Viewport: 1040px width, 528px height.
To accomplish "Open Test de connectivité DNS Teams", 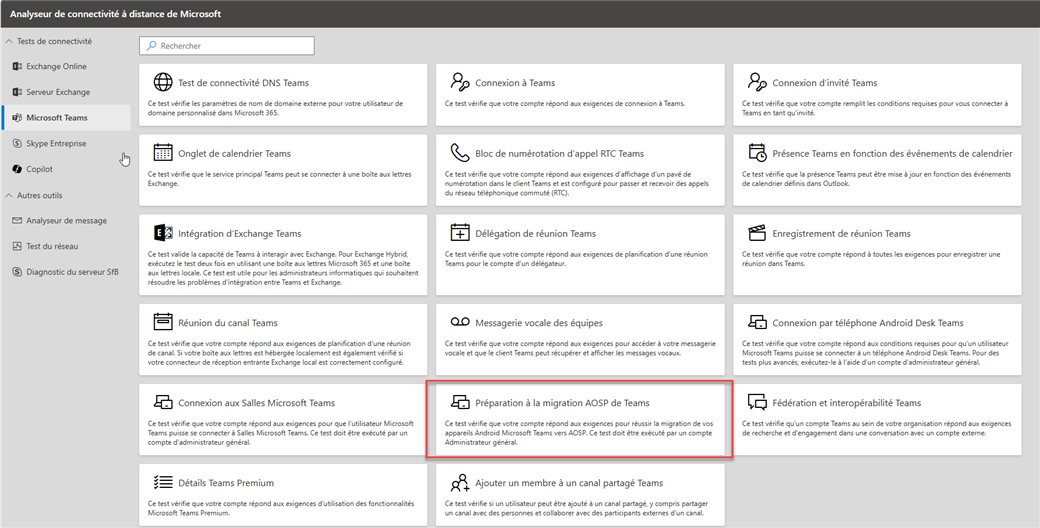I will click(283, 95).
